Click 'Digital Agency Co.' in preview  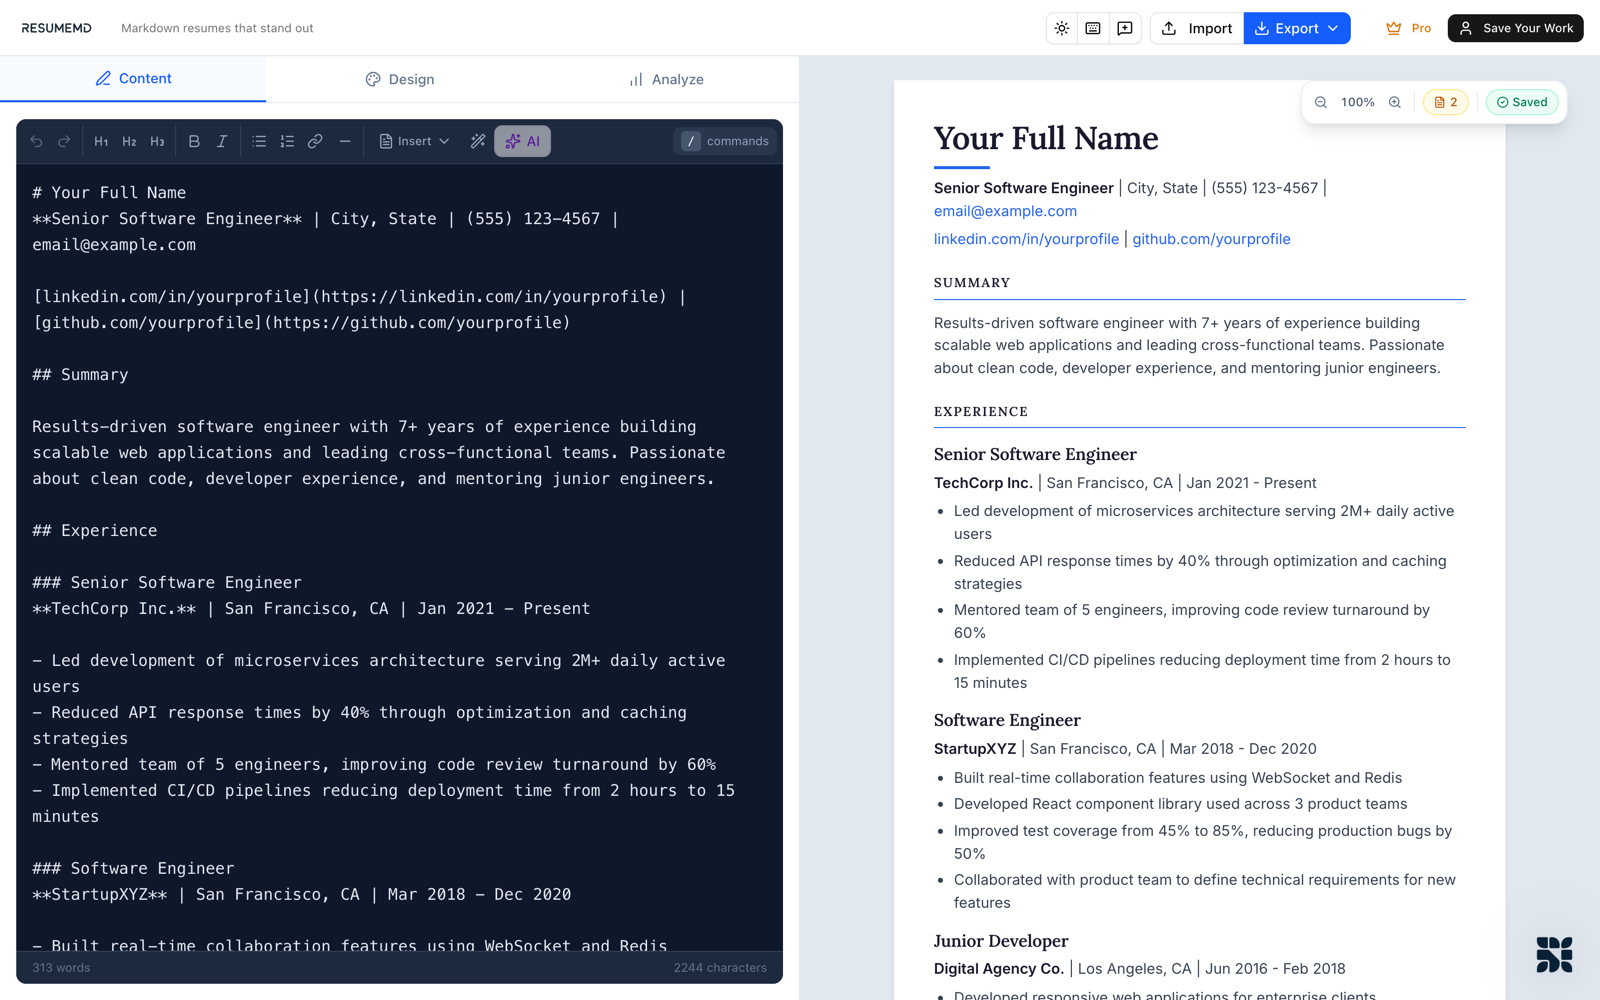[999, 969]
